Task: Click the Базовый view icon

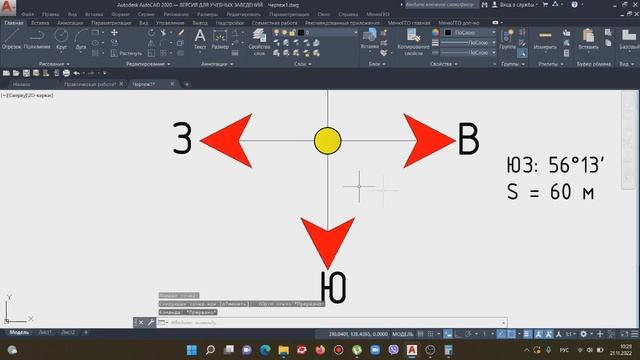Action: 629,39
